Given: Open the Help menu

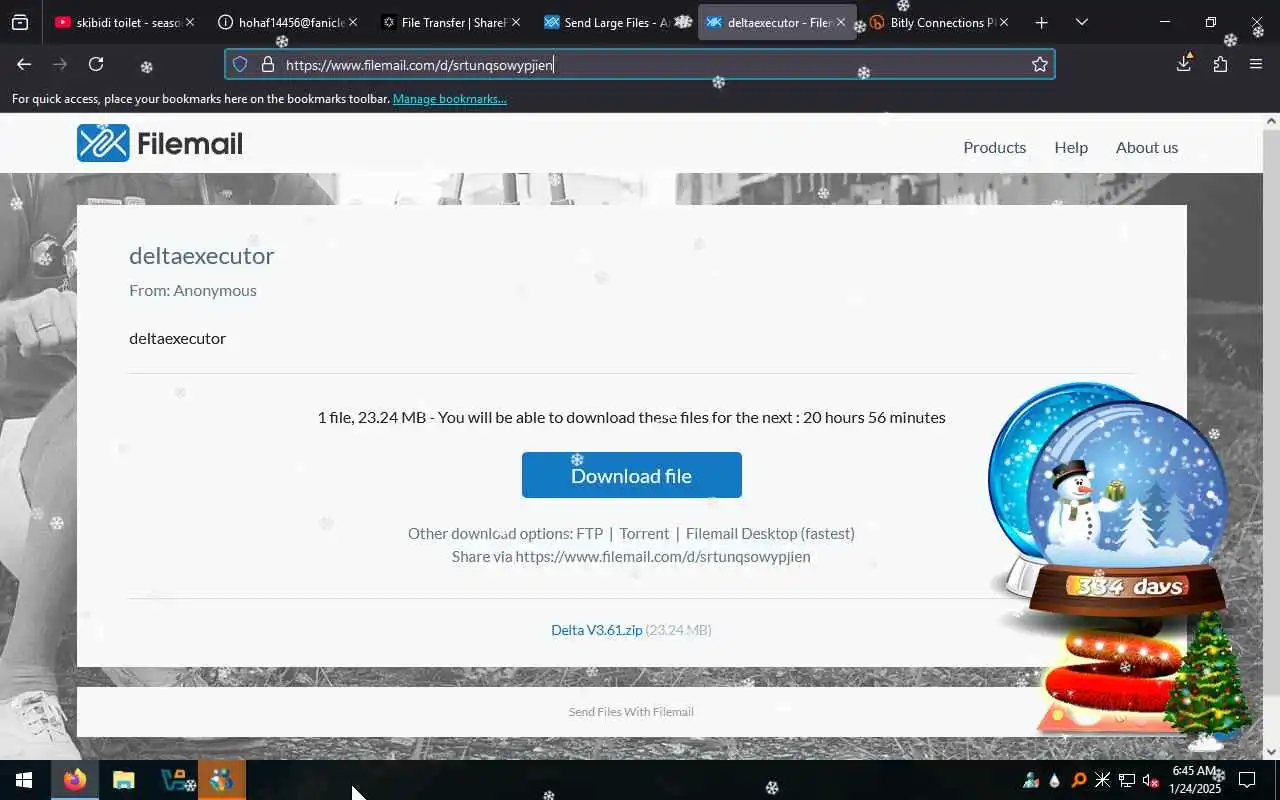Looking at the screenshot, I should click(1071, 147).
